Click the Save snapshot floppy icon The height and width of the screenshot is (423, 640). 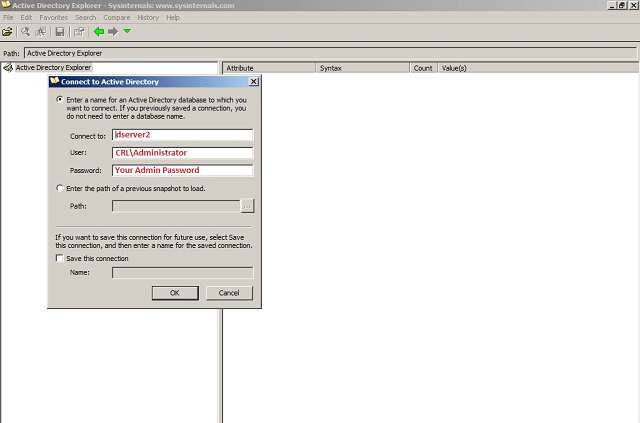pyautogui.click(x=60, y=32)
